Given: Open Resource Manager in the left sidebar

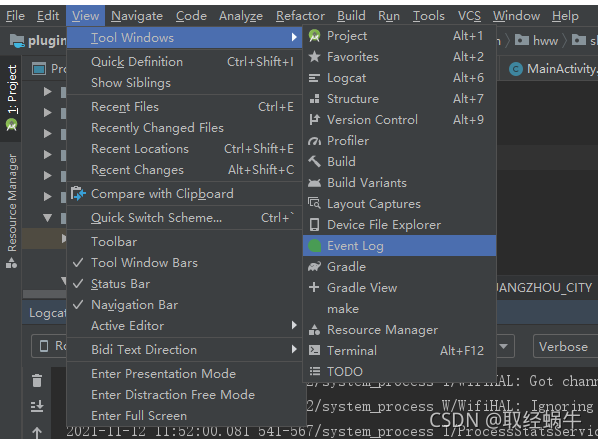Looking at the screenshot, I should [x=11, y=212].
